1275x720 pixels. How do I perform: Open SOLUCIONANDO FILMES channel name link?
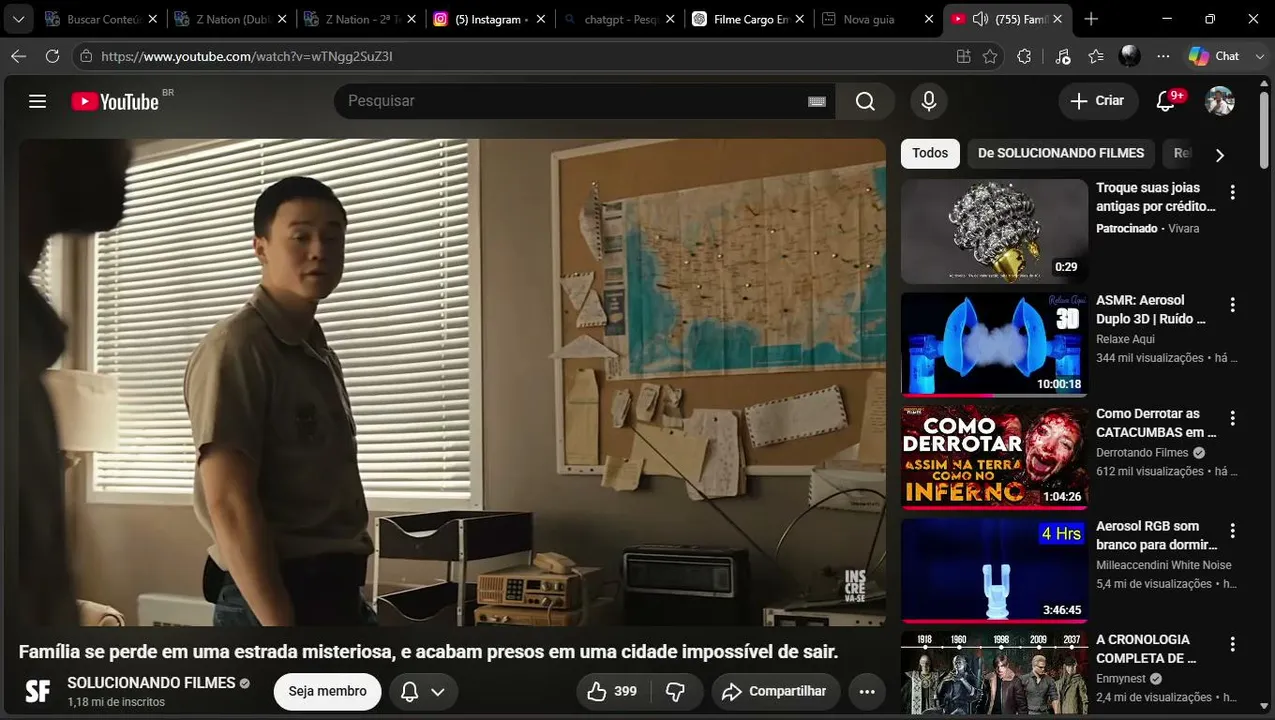tap(151, 683)
